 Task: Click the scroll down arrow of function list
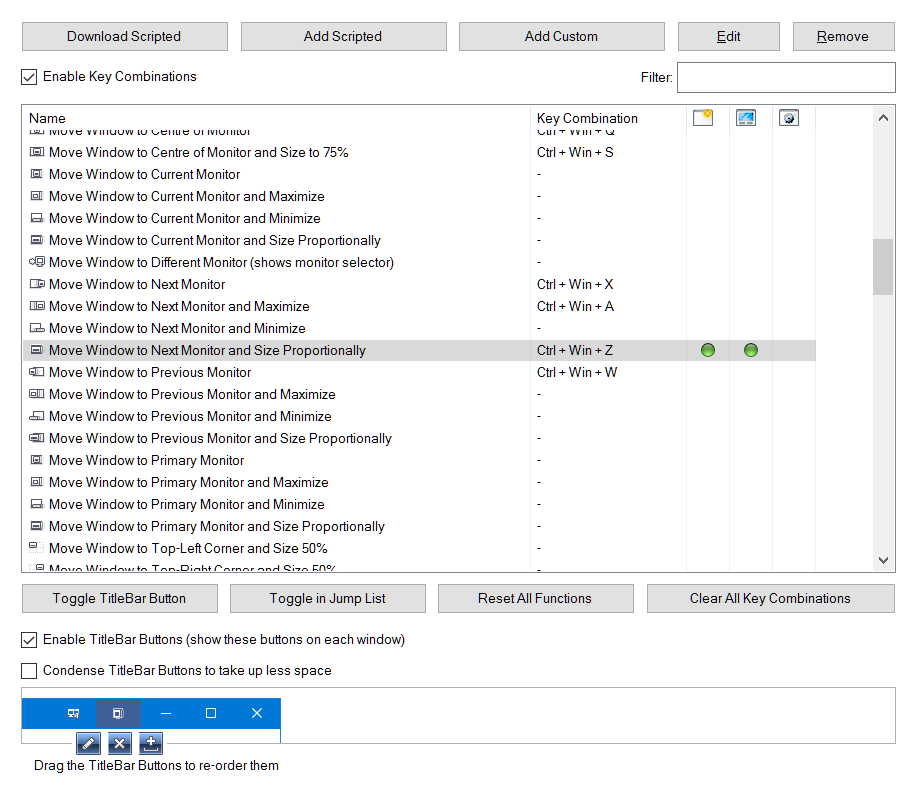[x=883, y=560]
